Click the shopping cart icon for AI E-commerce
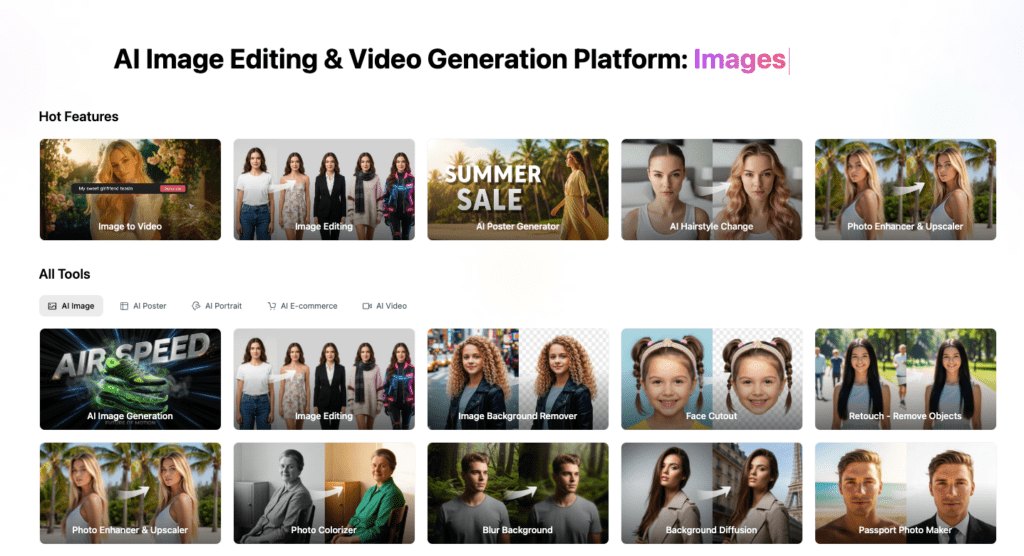1024x556 pixels. (x=272, y=306)
